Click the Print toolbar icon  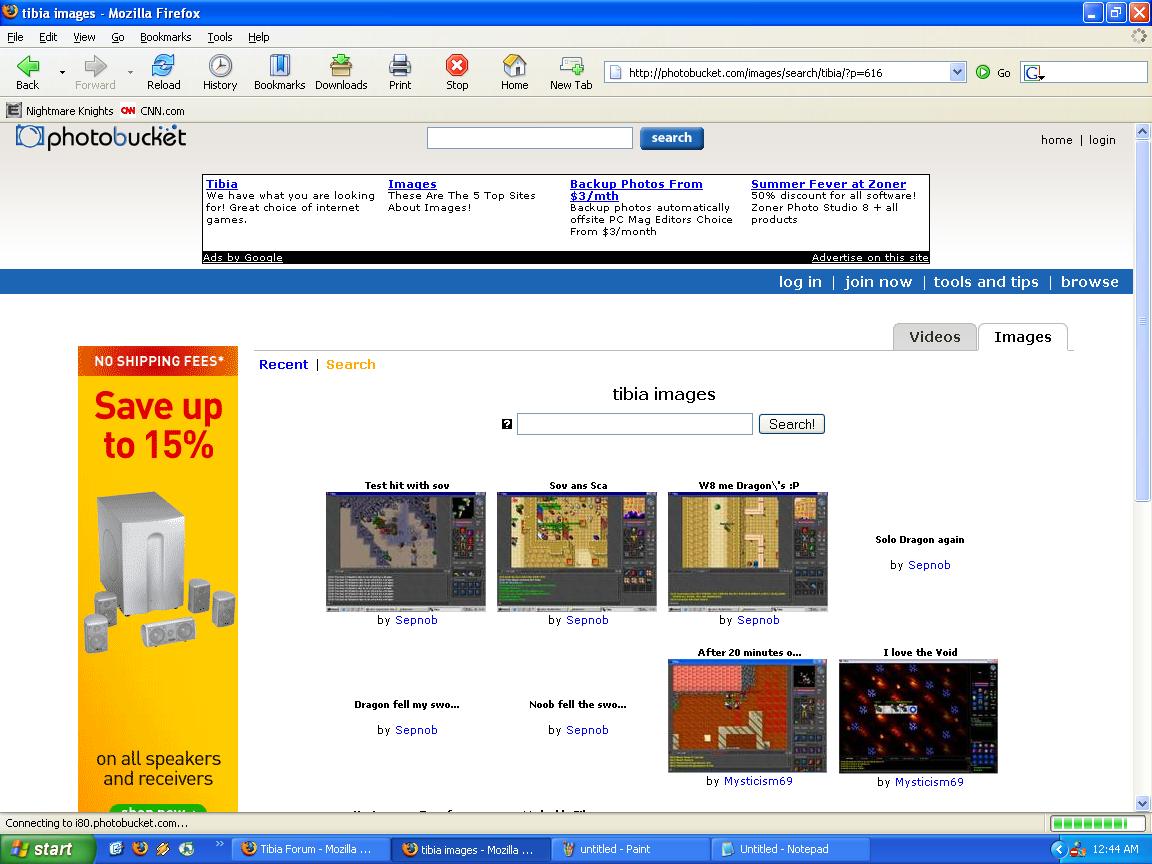tap(400, 67)
